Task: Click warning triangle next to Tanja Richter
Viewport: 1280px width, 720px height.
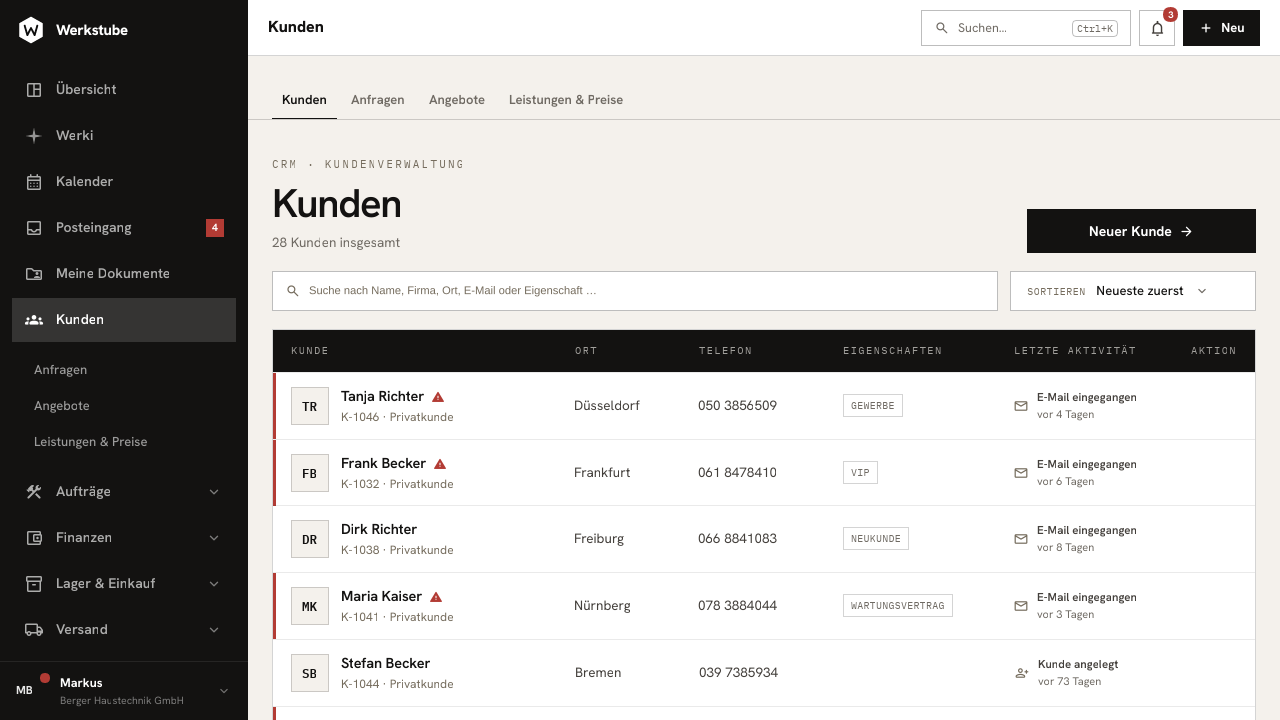Action: (x=438, y=397)
